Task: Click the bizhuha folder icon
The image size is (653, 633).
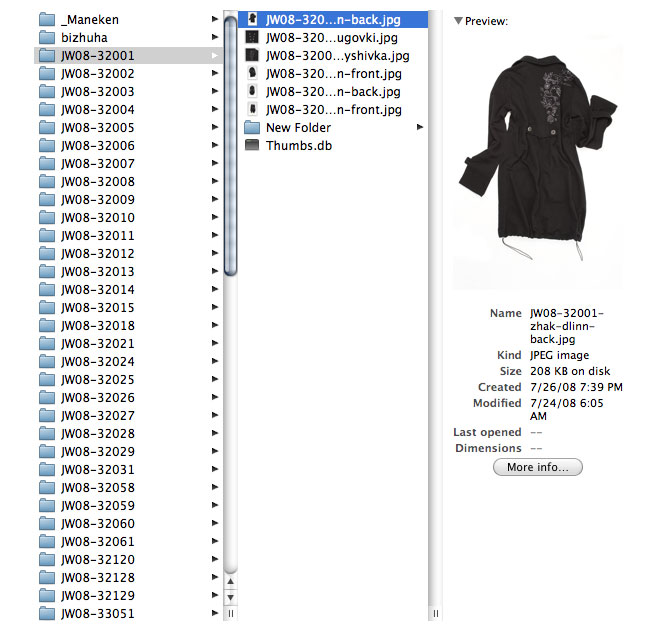Action: (46, 38)
